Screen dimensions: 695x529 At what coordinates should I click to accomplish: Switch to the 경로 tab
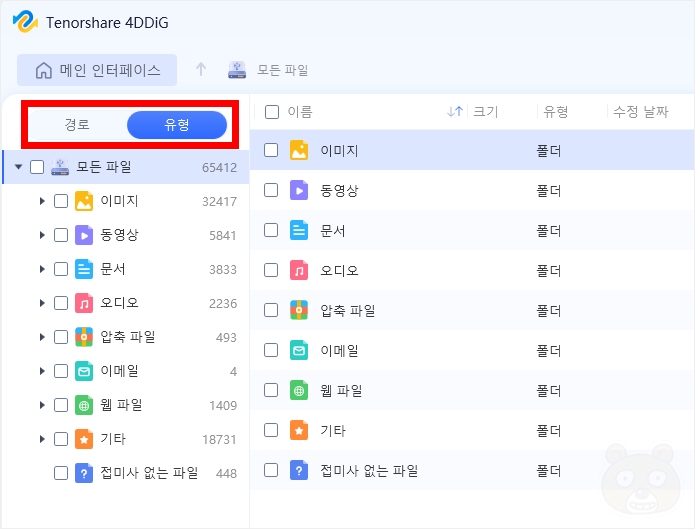point(77,125)
